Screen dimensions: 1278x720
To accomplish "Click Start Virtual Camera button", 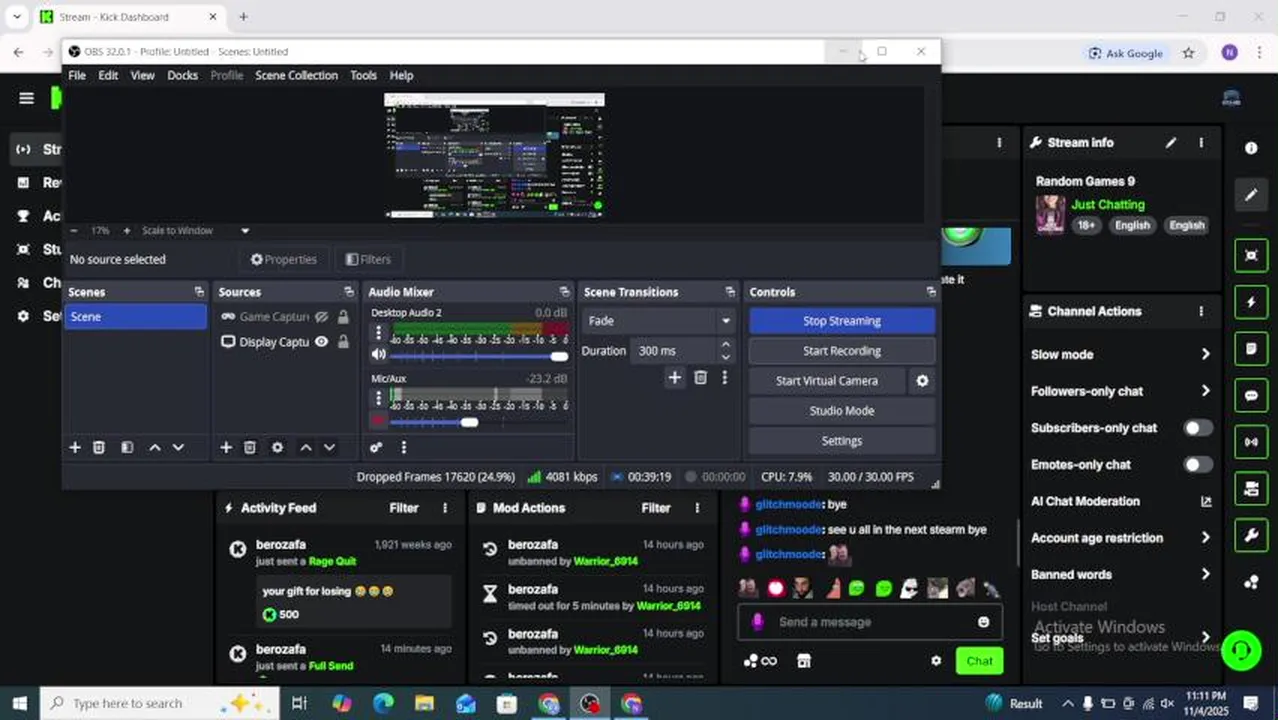I will [827, 381].
